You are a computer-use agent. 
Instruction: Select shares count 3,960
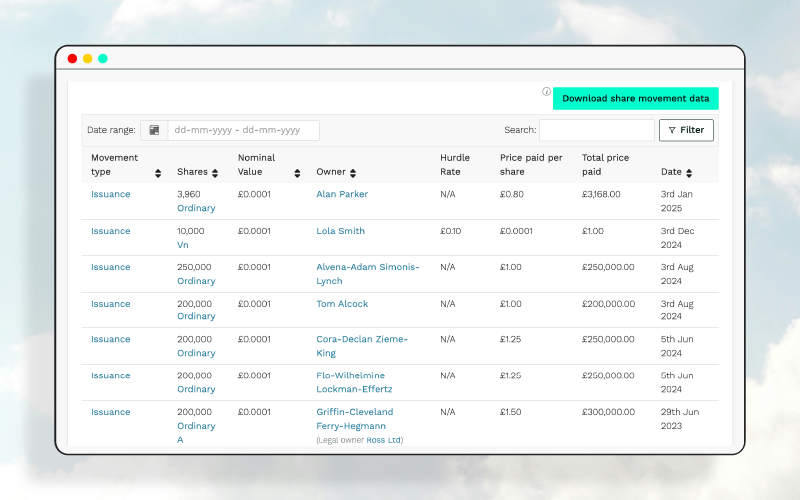(189, 194)
